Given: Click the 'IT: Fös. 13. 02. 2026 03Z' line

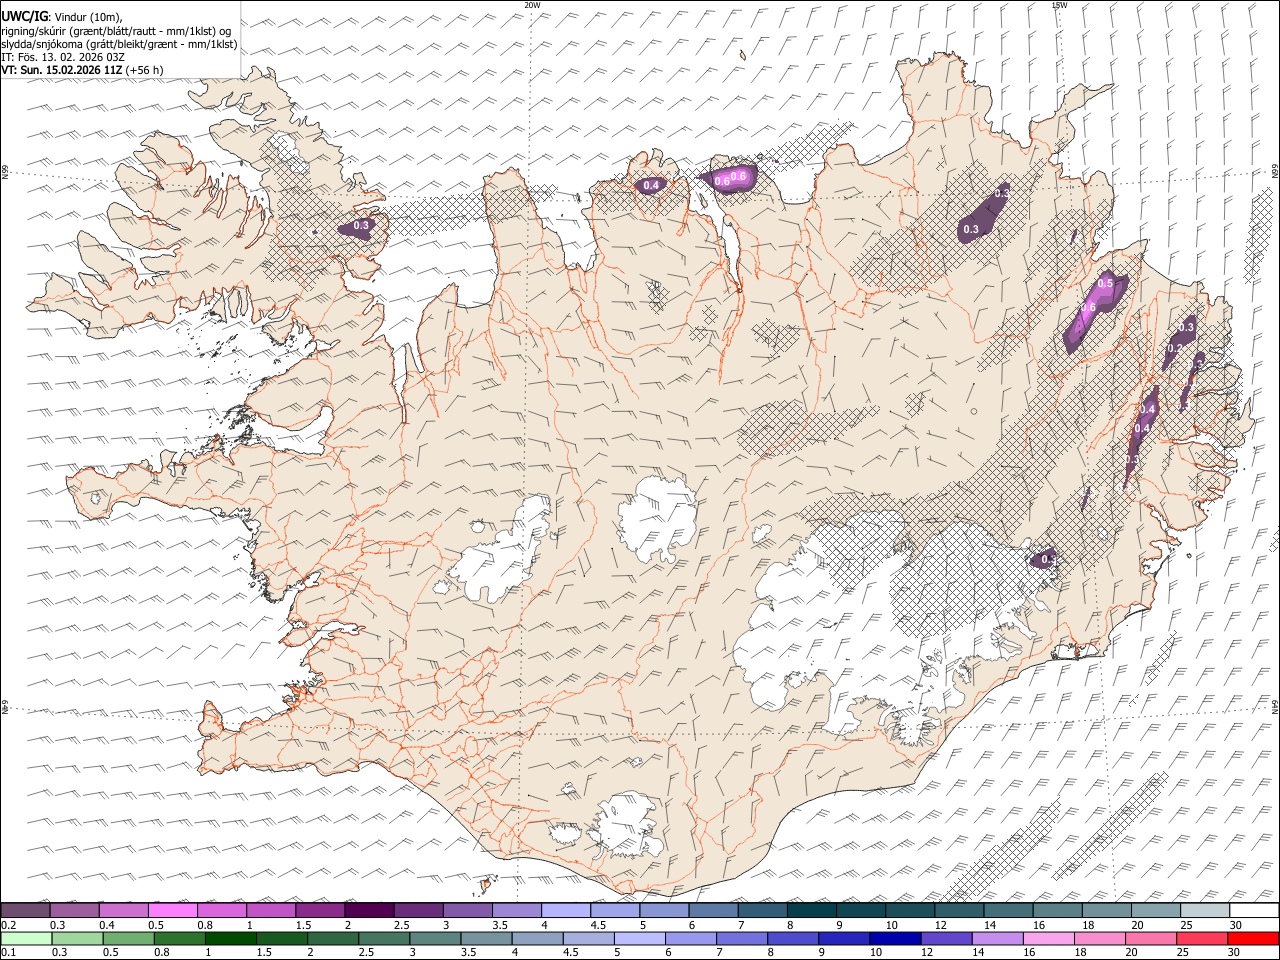Looking at the screenshot, I should pos(63,57).
